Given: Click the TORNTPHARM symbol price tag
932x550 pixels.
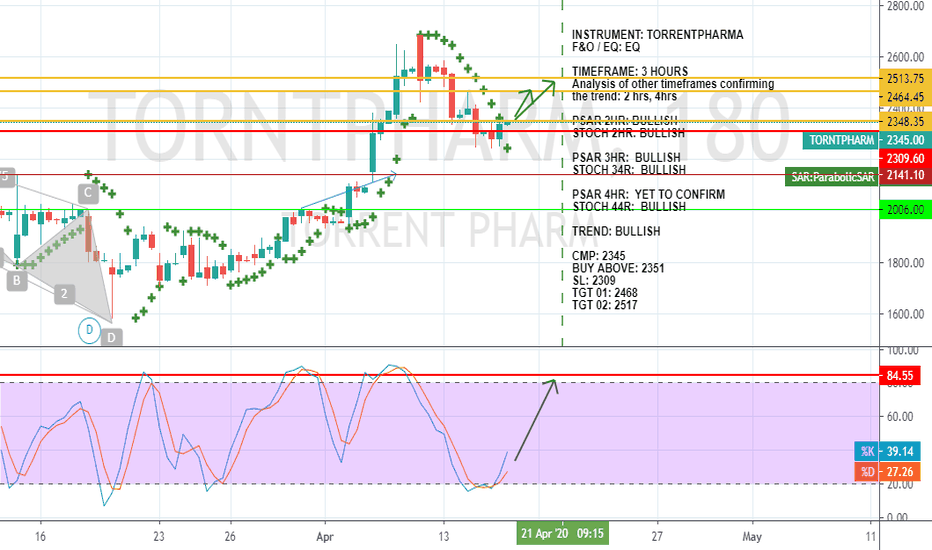Looking at the screenshot, I should tap(841, 140).
